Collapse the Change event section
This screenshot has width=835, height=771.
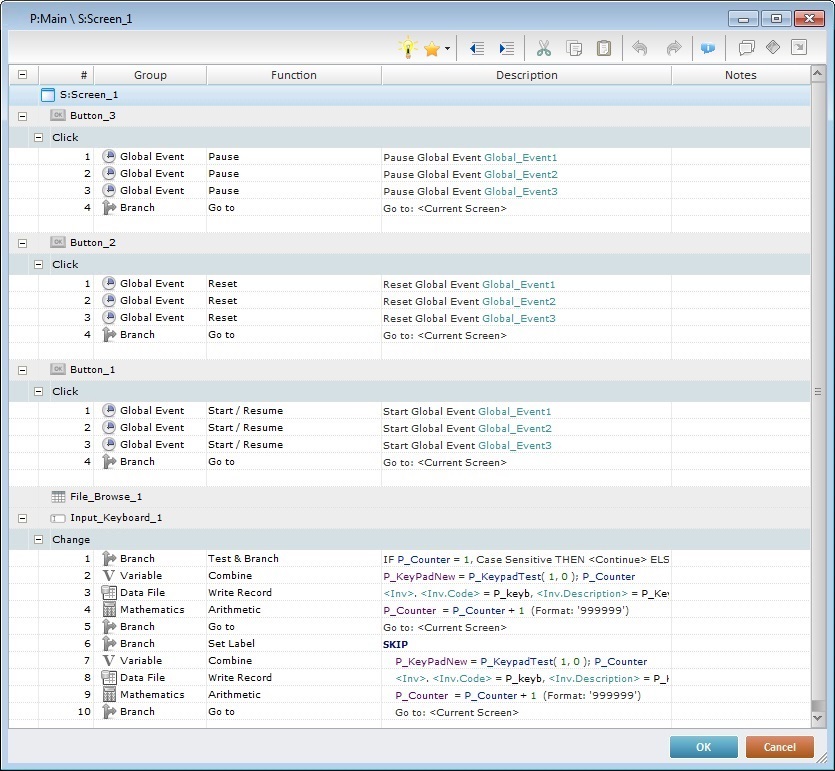point(39,540)
